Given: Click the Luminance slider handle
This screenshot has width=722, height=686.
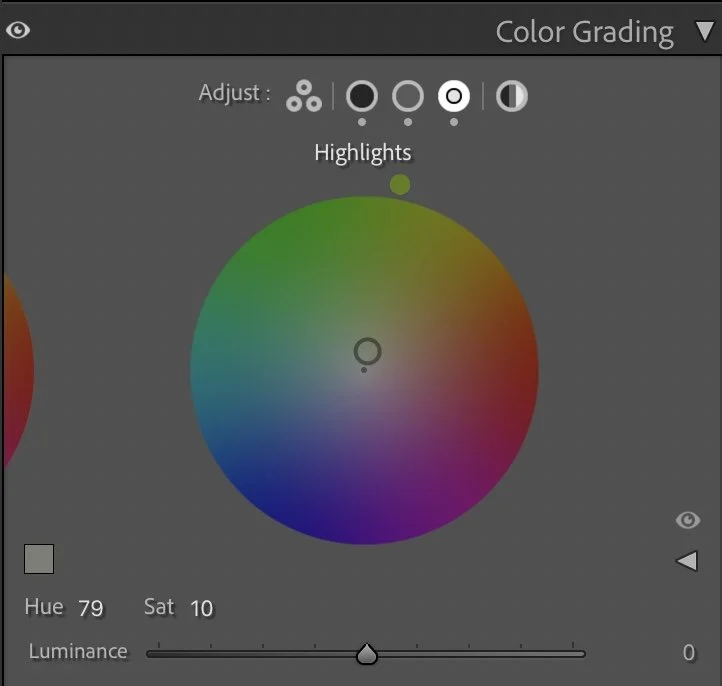Looking at the screenshot, I should click(x=367, y=654).
